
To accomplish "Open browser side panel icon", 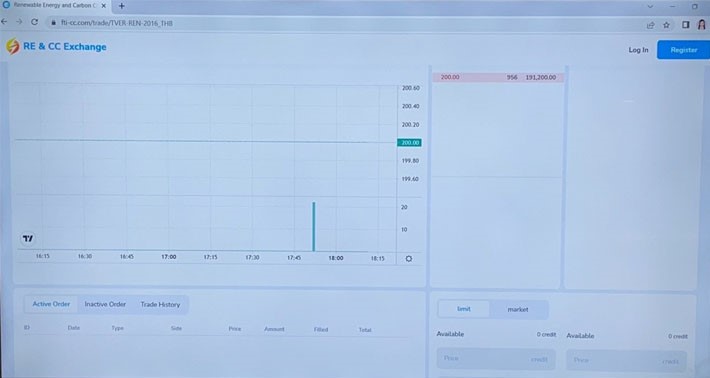I will 686,25.
